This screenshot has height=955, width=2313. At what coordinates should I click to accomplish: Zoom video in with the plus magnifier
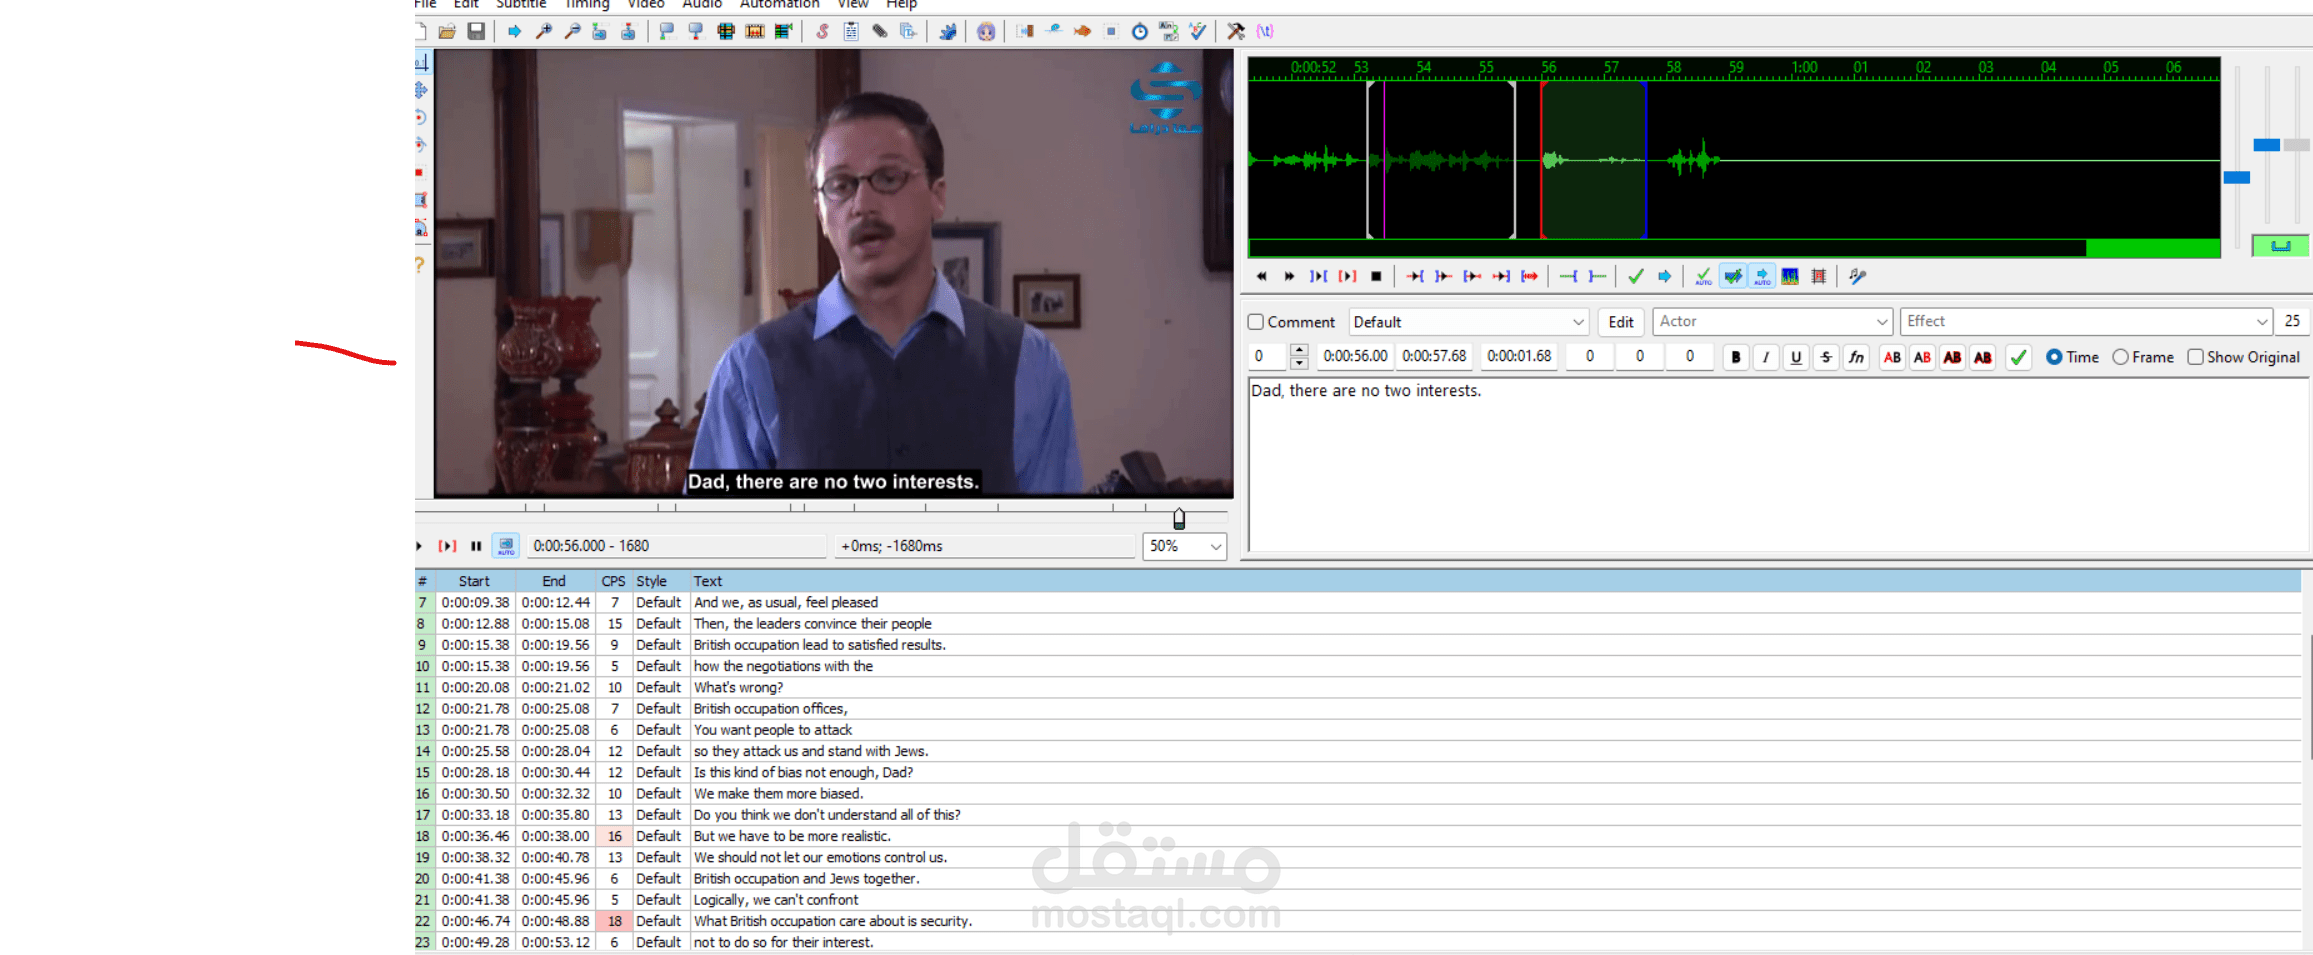coord(543,32)
